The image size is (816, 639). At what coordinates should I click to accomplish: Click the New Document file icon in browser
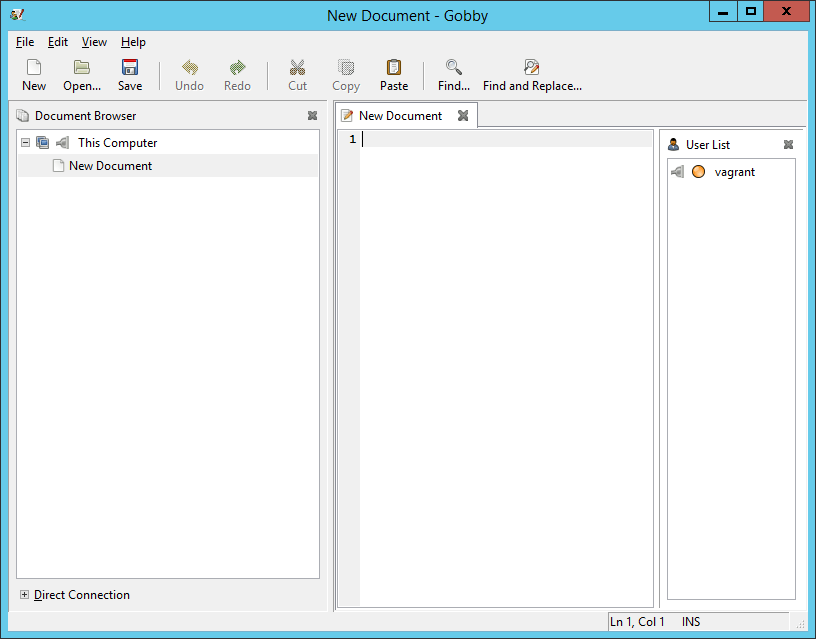click(x=59, y=165)
